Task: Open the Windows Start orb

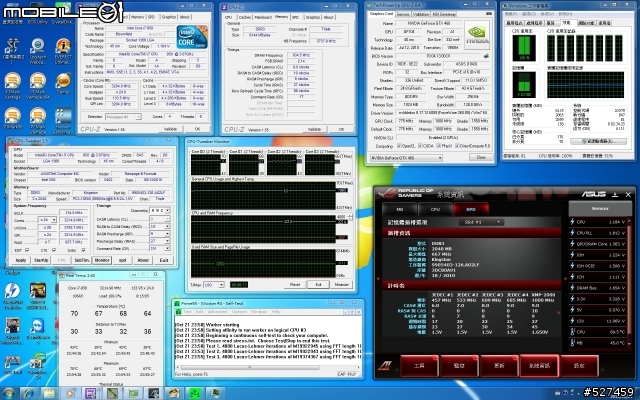Action: coord(9,393)
